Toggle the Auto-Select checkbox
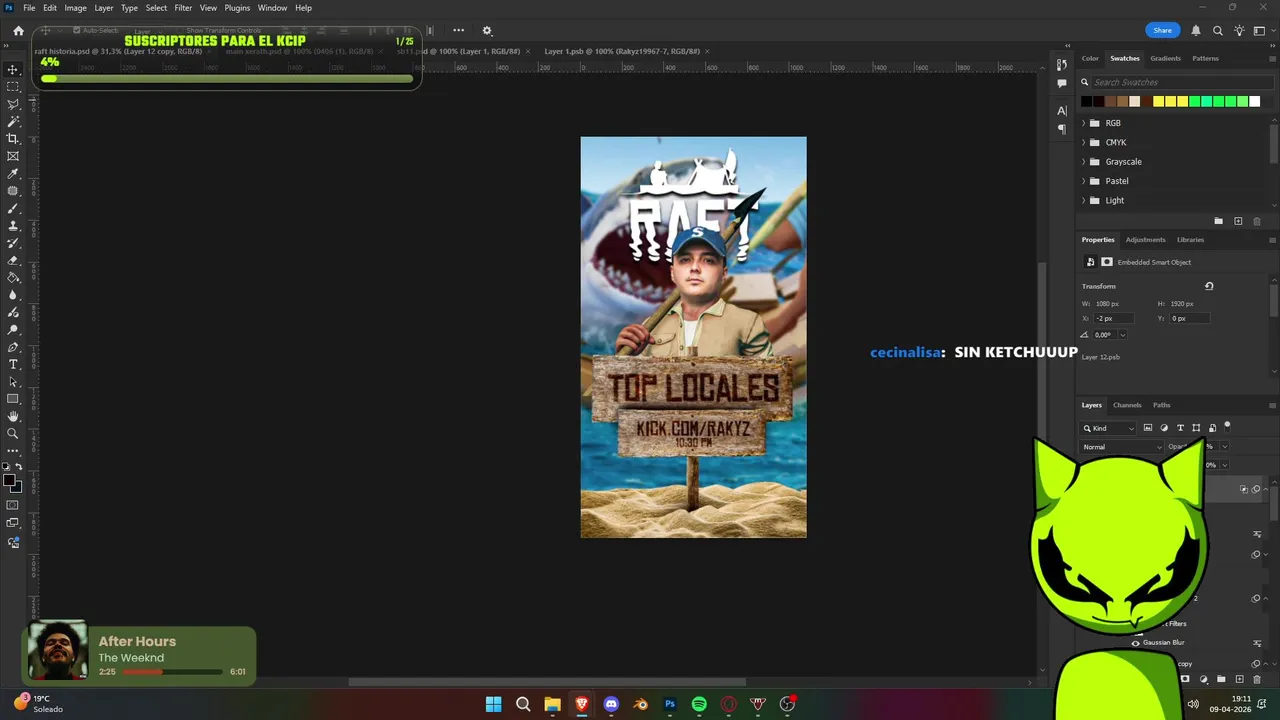The image size is (1280, 720). [77, 30]
